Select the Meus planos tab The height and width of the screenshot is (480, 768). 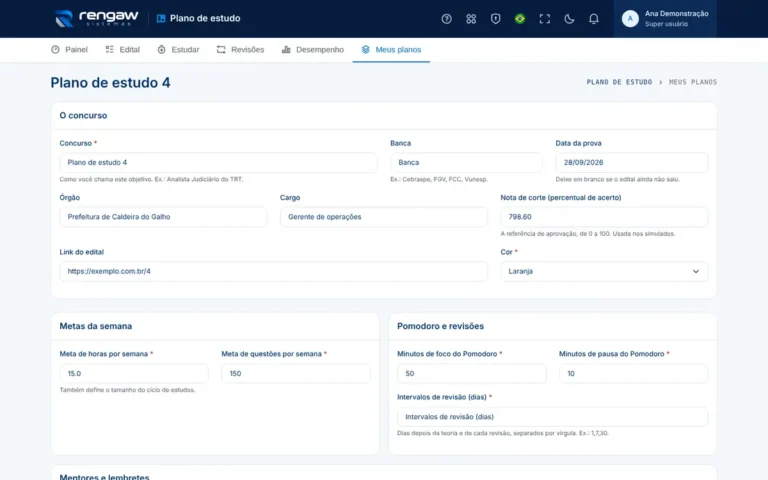pos(391,49)
